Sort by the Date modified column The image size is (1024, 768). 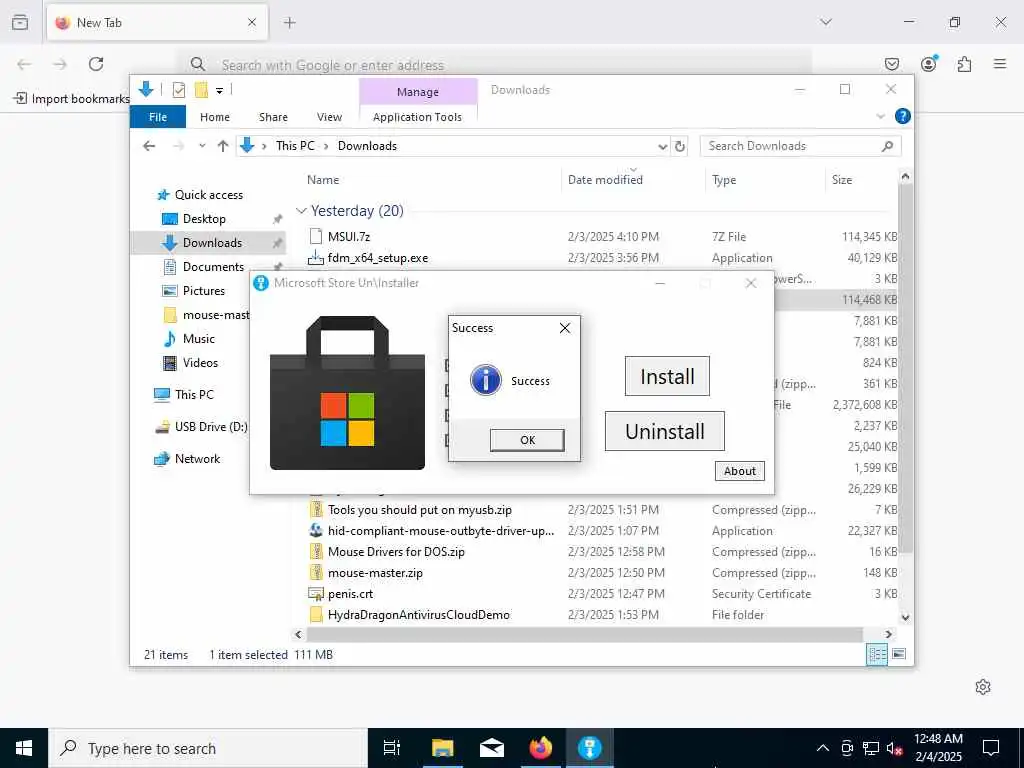tap(605, 180)
